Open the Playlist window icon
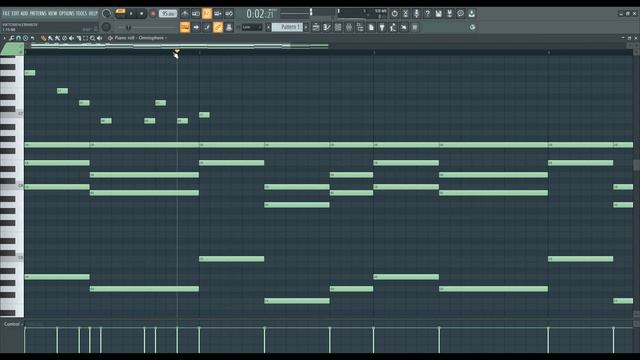Viewport: 640px width, 360px height. pyautogui.click(x=316, y=27)
